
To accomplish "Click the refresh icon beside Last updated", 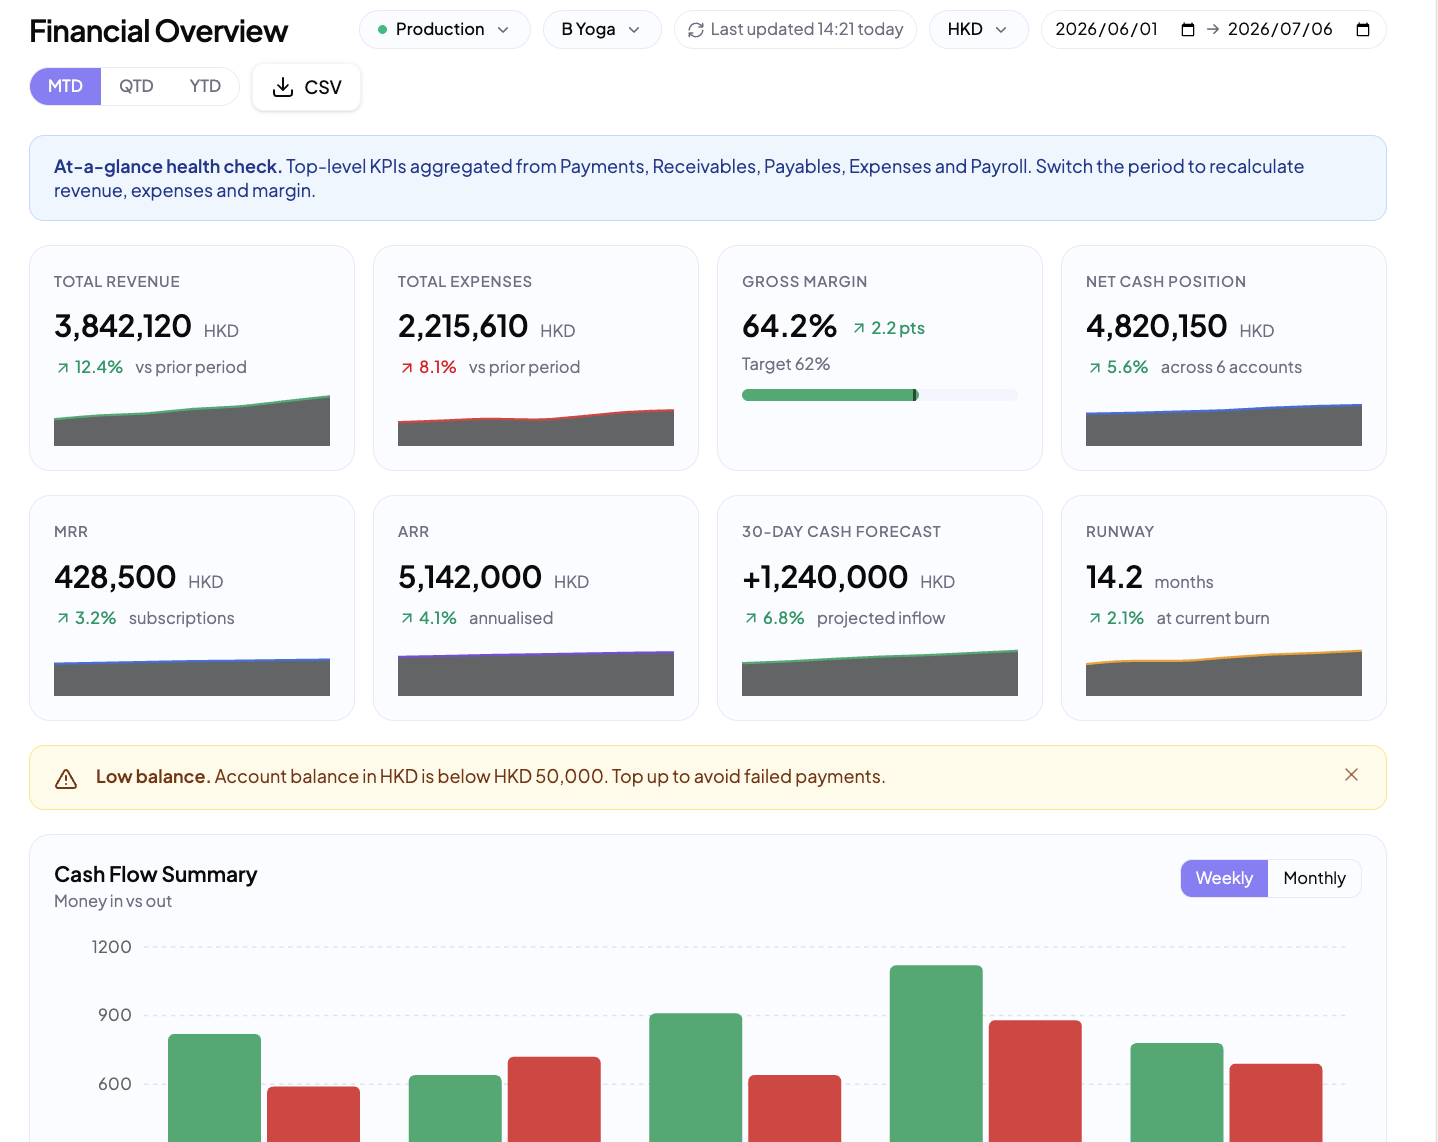I will click(696, 30).
